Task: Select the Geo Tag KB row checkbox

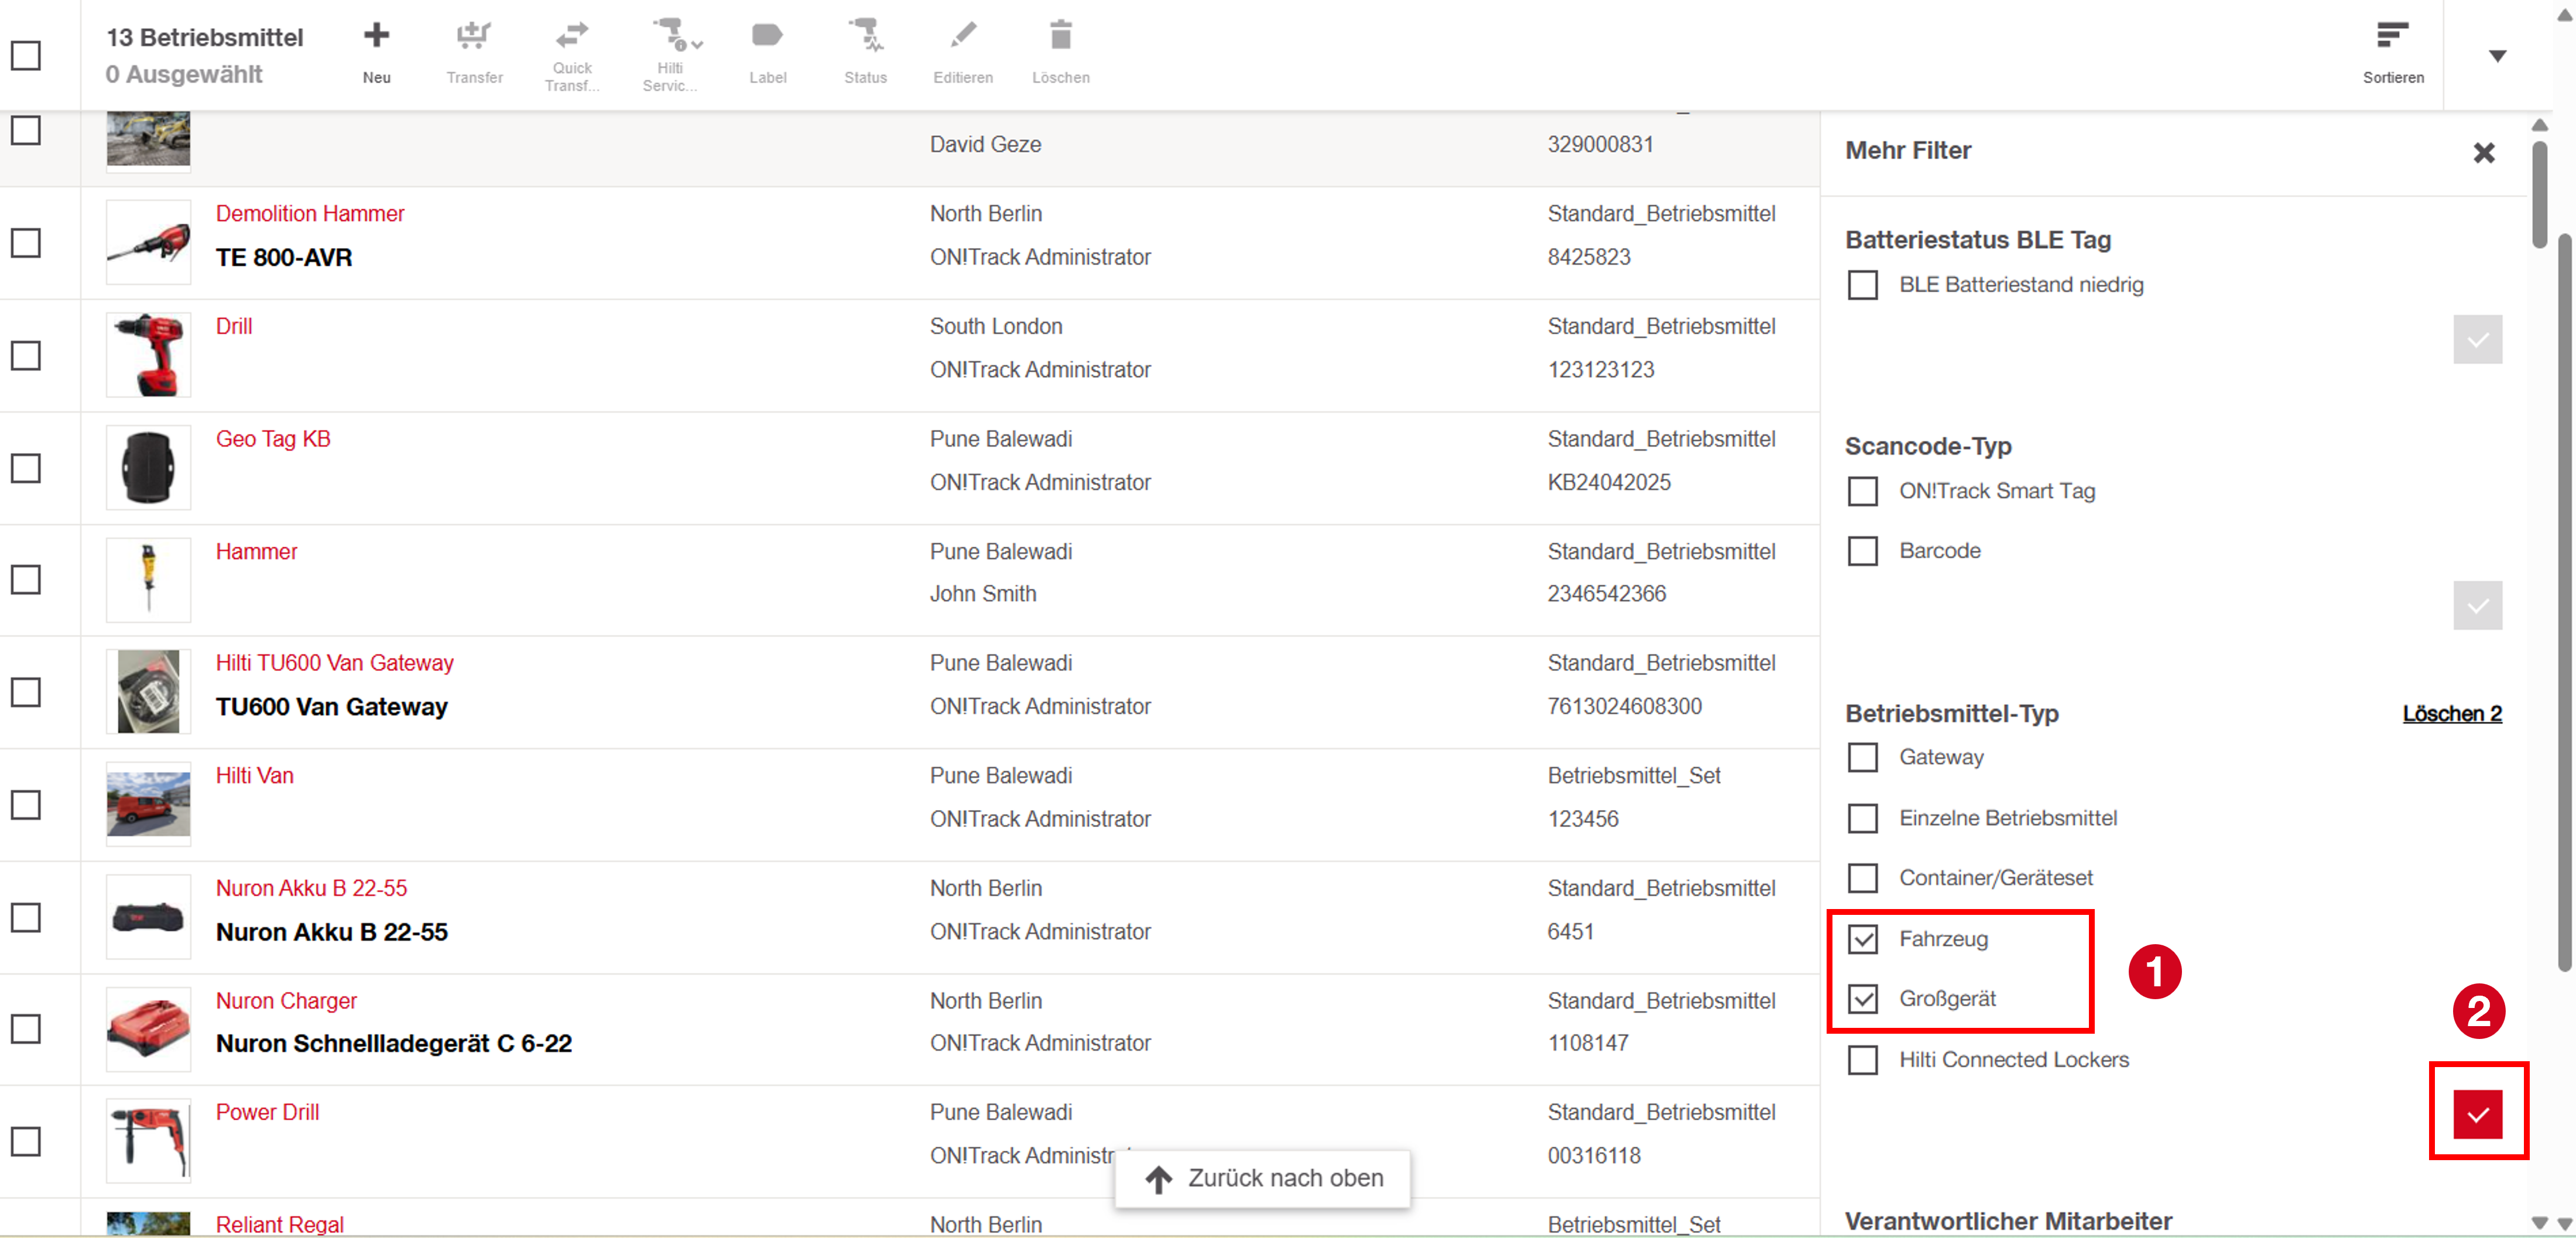Action: [26, 468]
